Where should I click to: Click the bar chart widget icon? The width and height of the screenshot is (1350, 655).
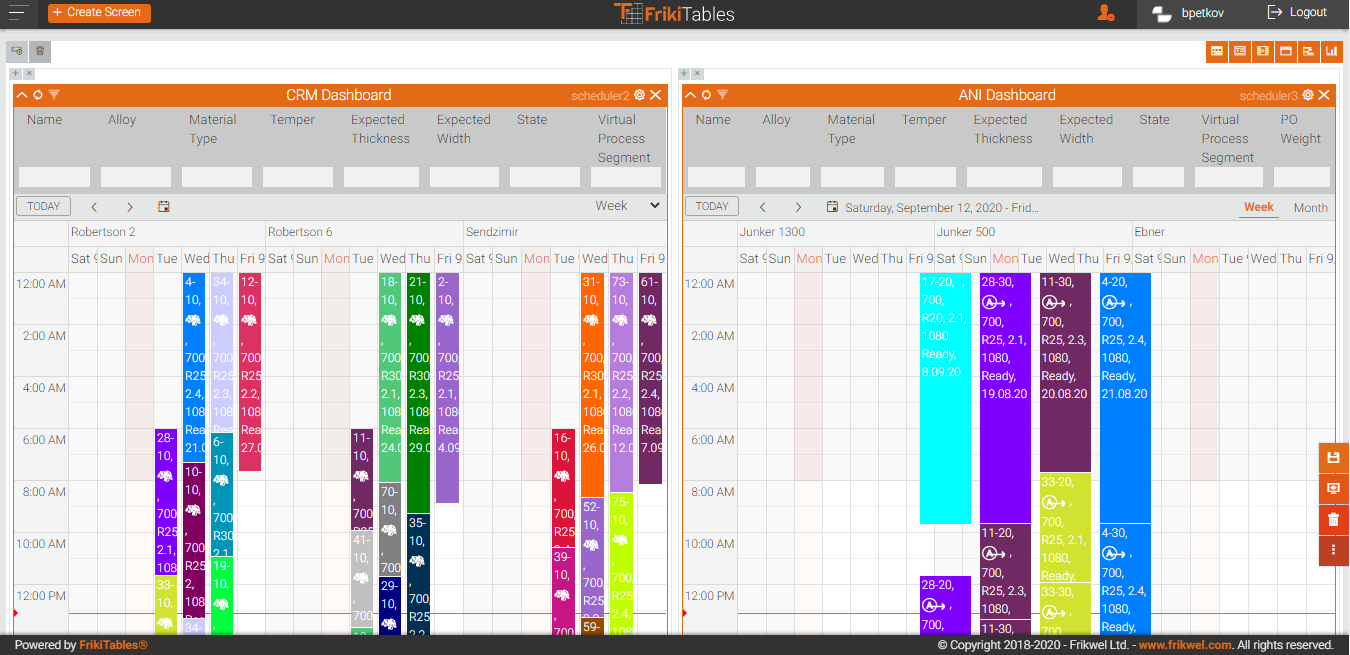(x=1331, y=51)
